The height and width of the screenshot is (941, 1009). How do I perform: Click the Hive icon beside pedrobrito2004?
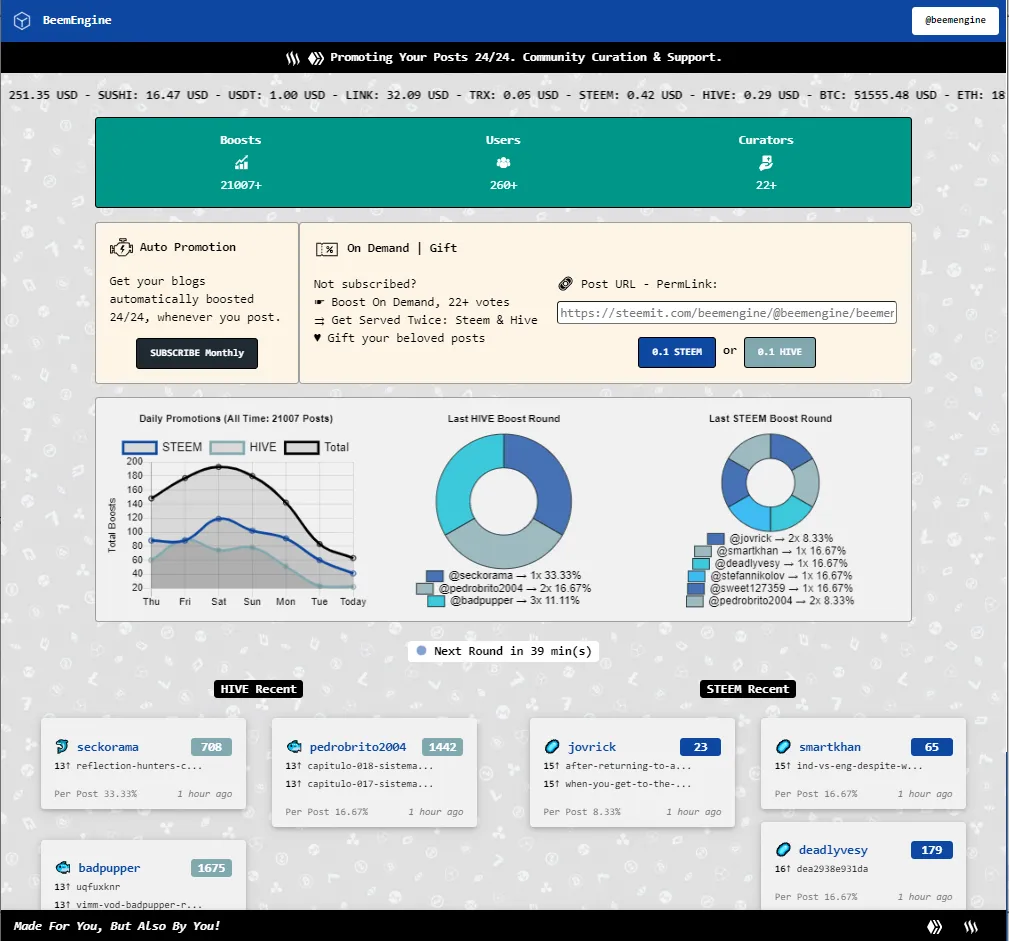point(294,747)
